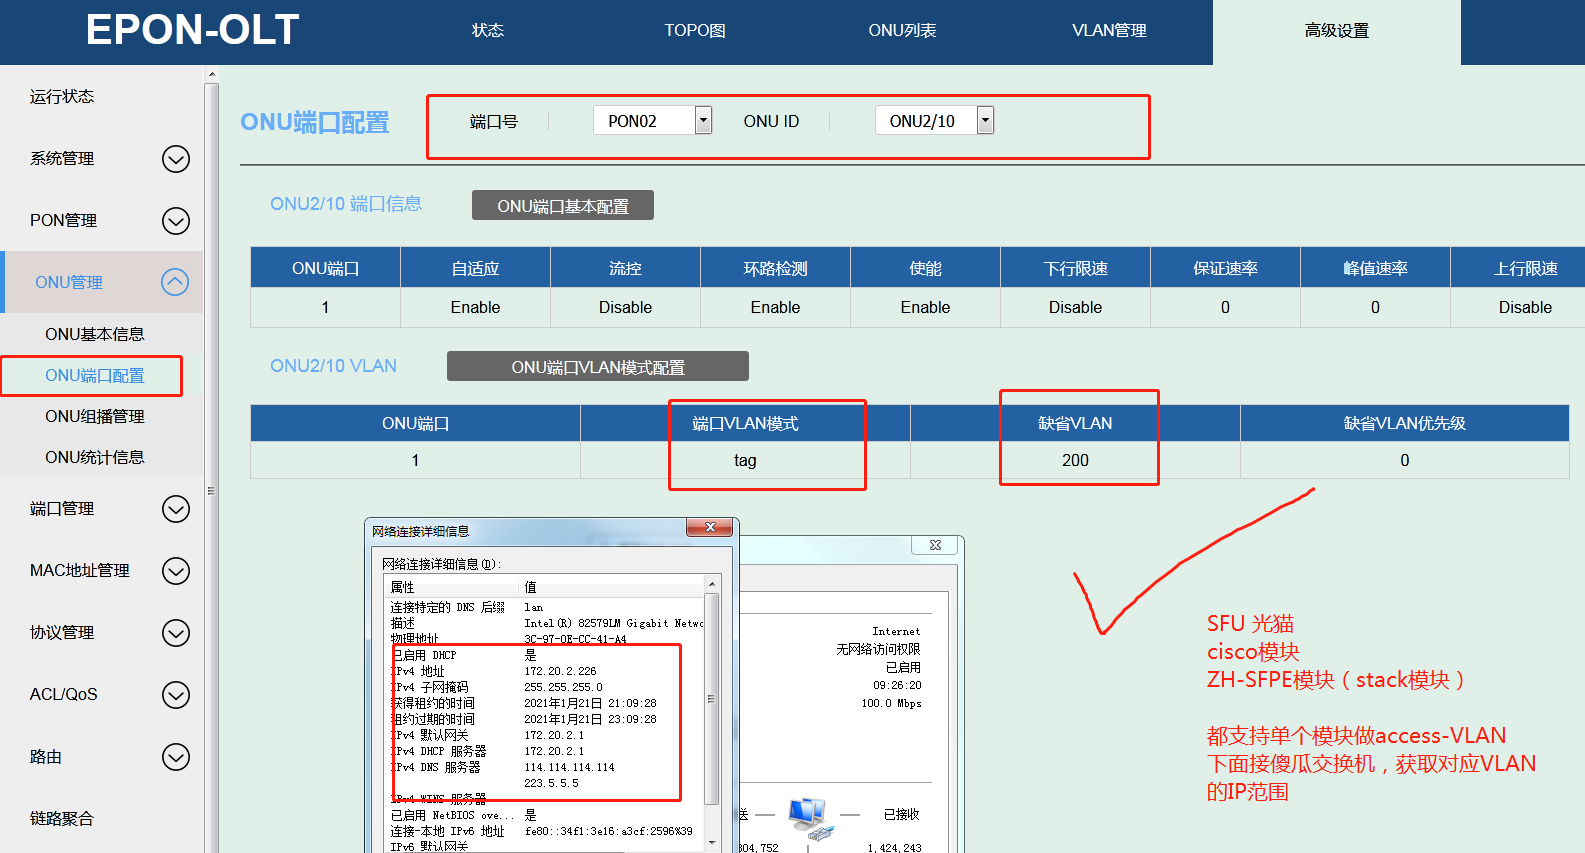Viewport: 1585px width, 853px height.
Task: Open ONU统计信息 in the sidebar
Action: coord(95,457)
